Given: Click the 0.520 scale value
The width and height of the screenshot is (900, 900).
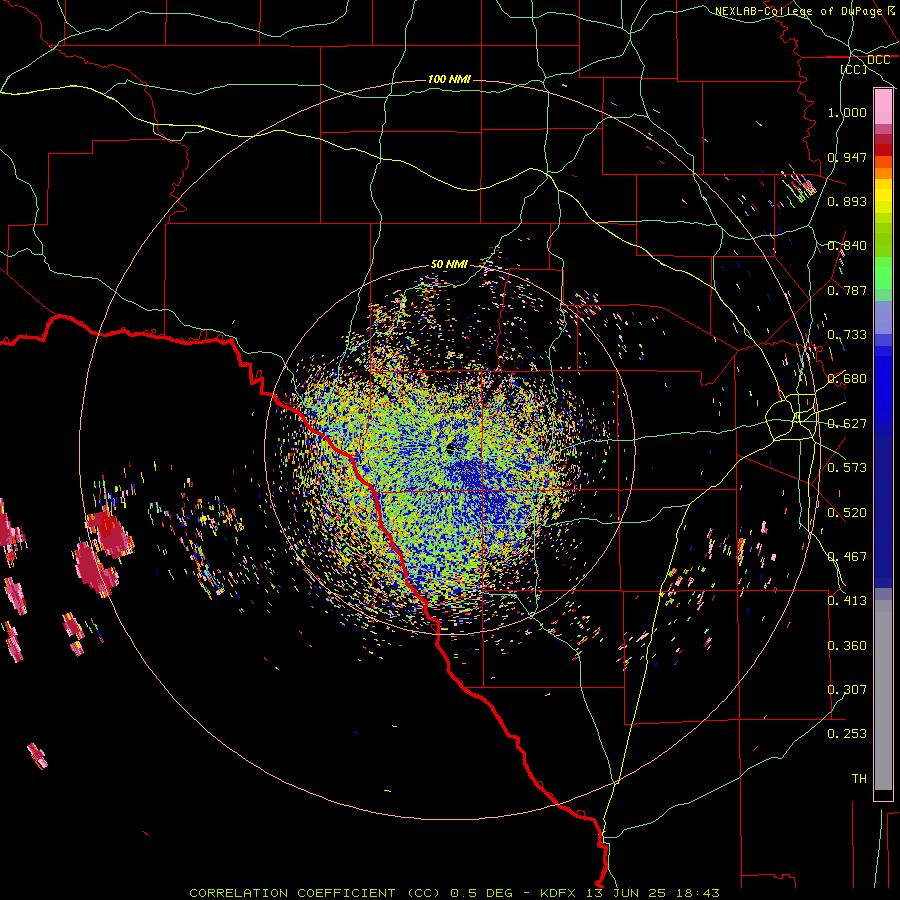Looking at the screenshot, I should coord(847,513).
